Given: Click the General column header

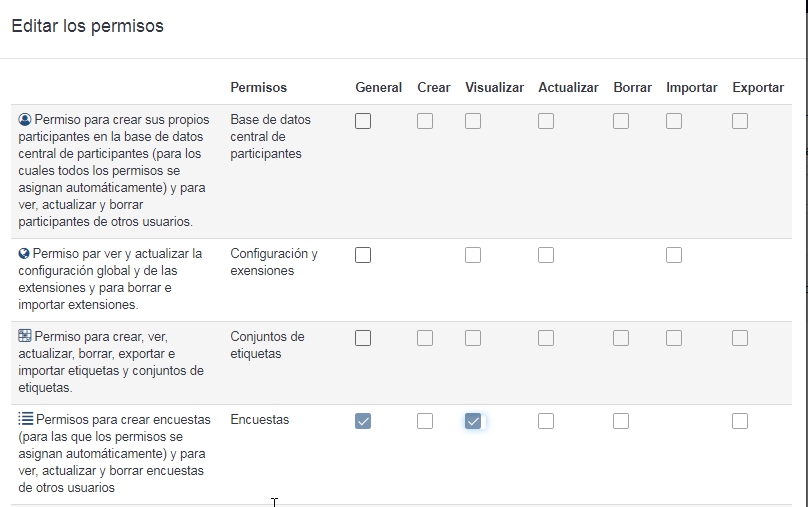Looking at the screenshot, I should 378,87.
